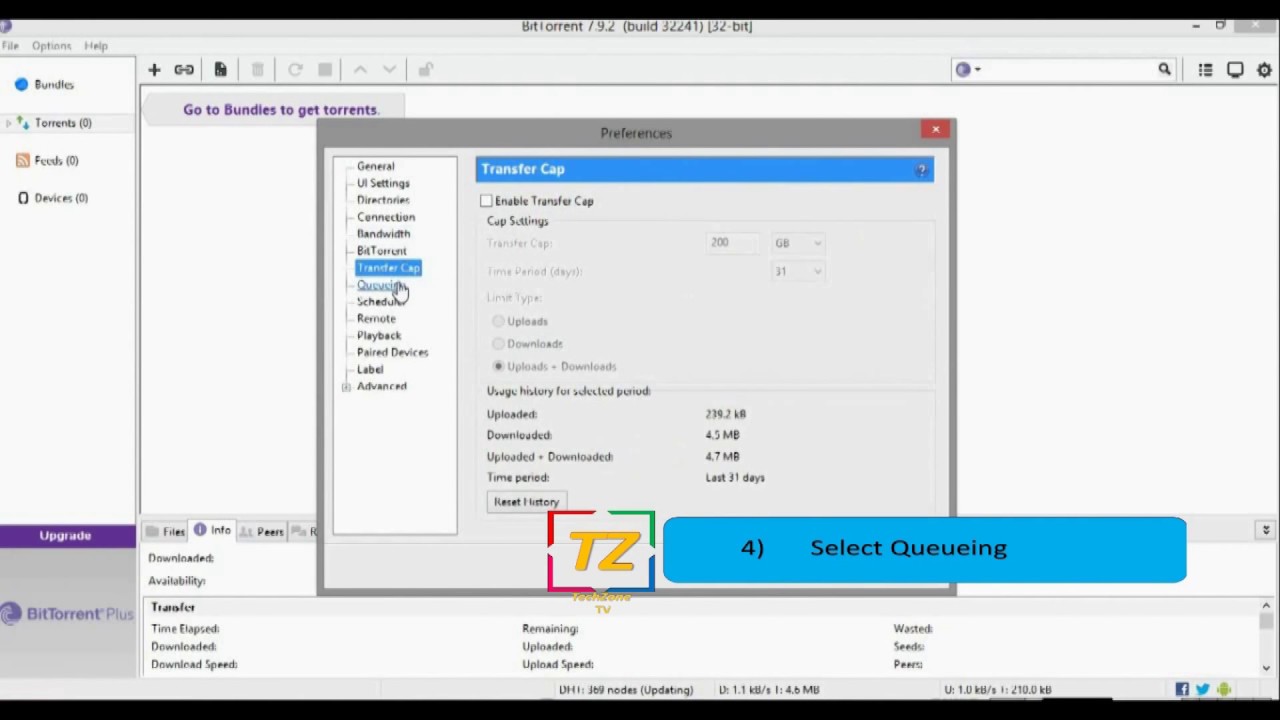Enable the Transfer Cap checkbox
Image resolution: width=1280 pixels, height=720 pixels.
(x=486, y=201)
